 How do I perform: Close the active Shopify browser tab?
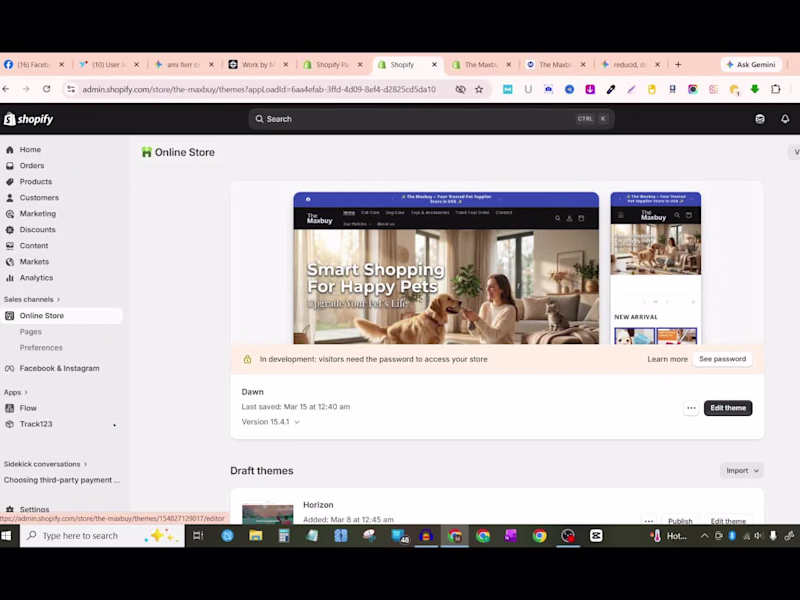pyautogui.click(x=434, y=65)
